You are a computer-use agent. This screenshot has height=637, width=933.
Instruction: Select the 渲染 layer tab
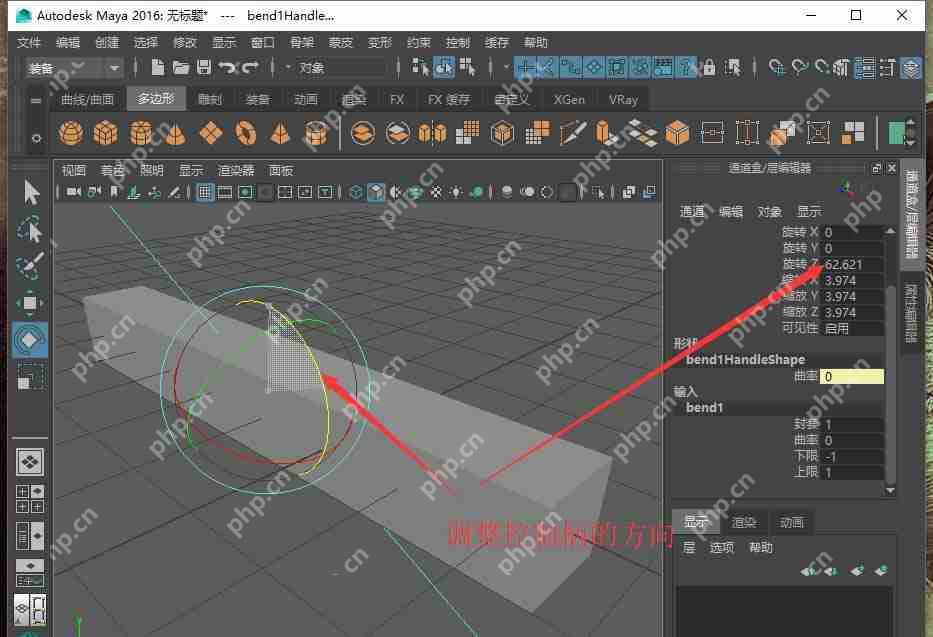coord(743,522)
